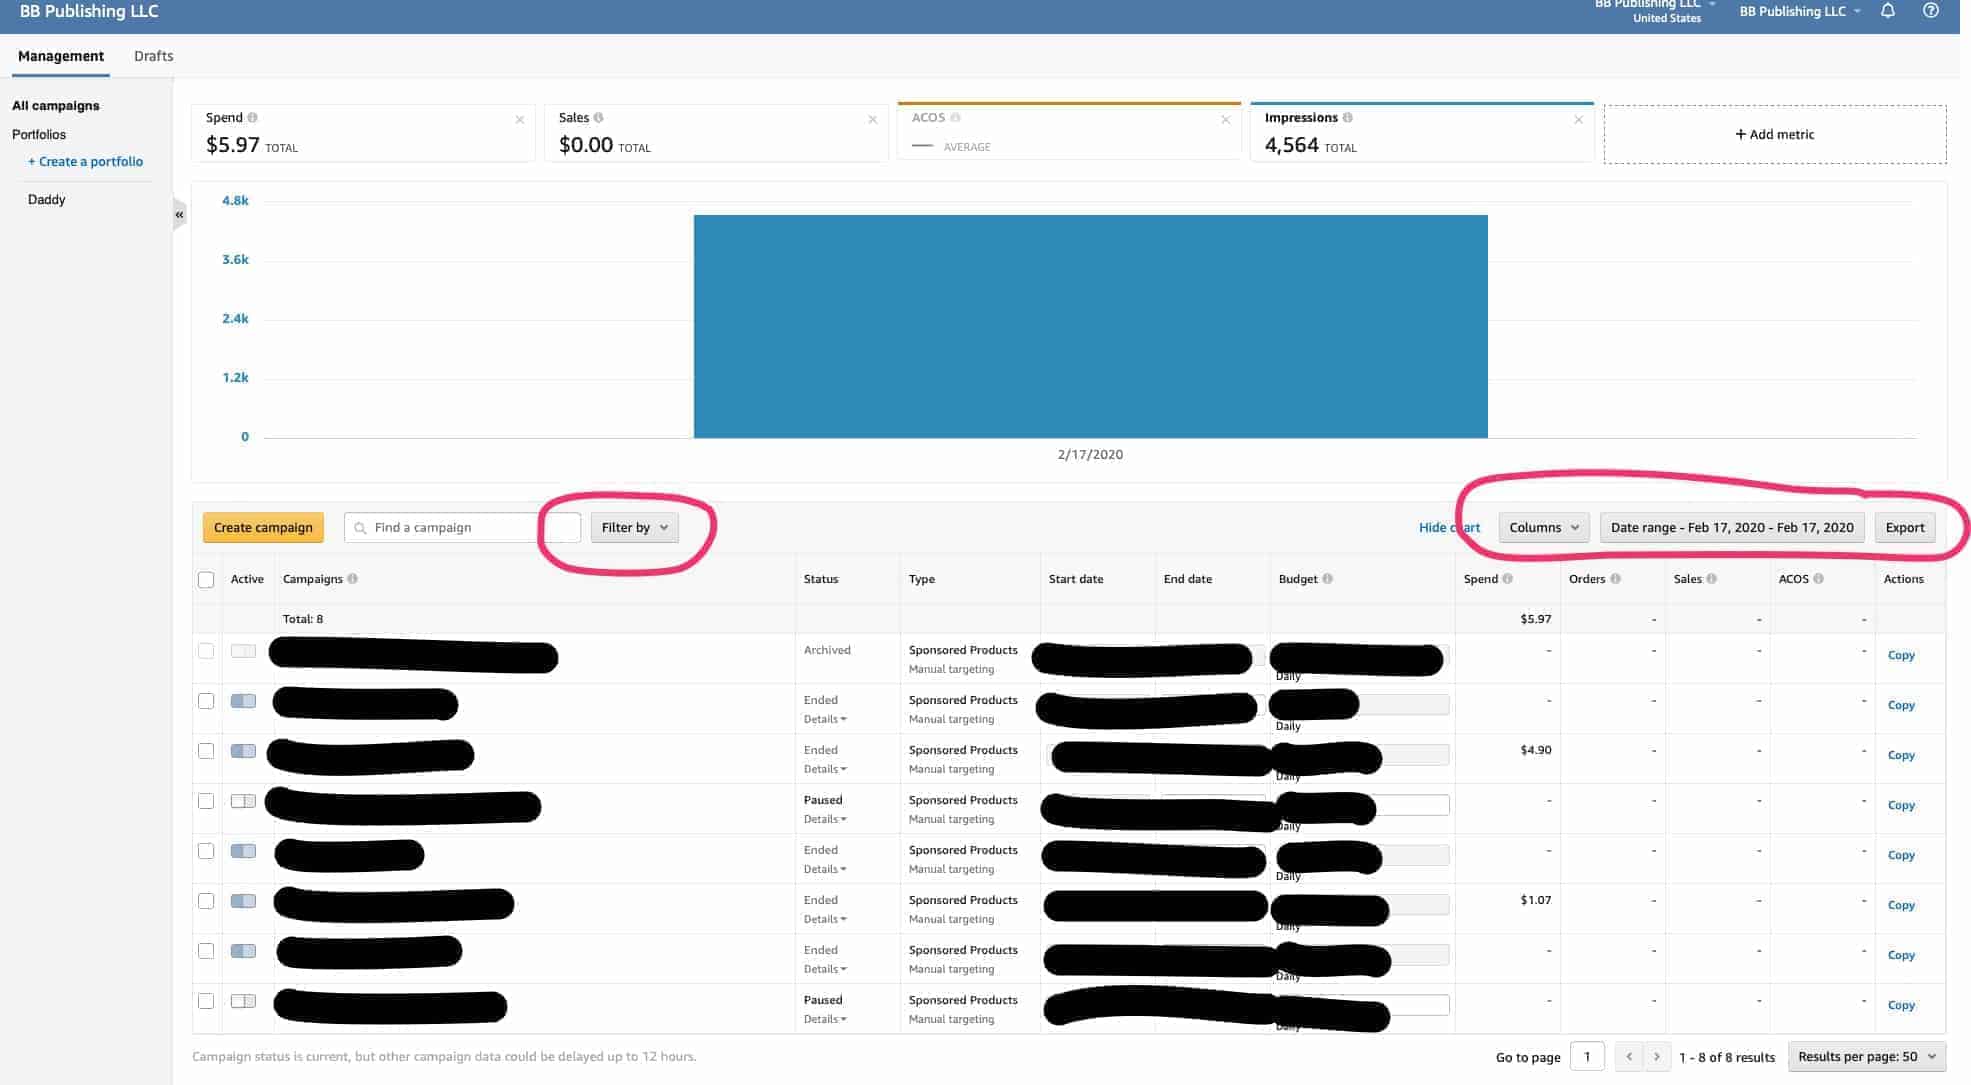Click the Go to page number field
Image resolution: width=1971 pixels, height=1085 pixels.
coord(1587,1057)
